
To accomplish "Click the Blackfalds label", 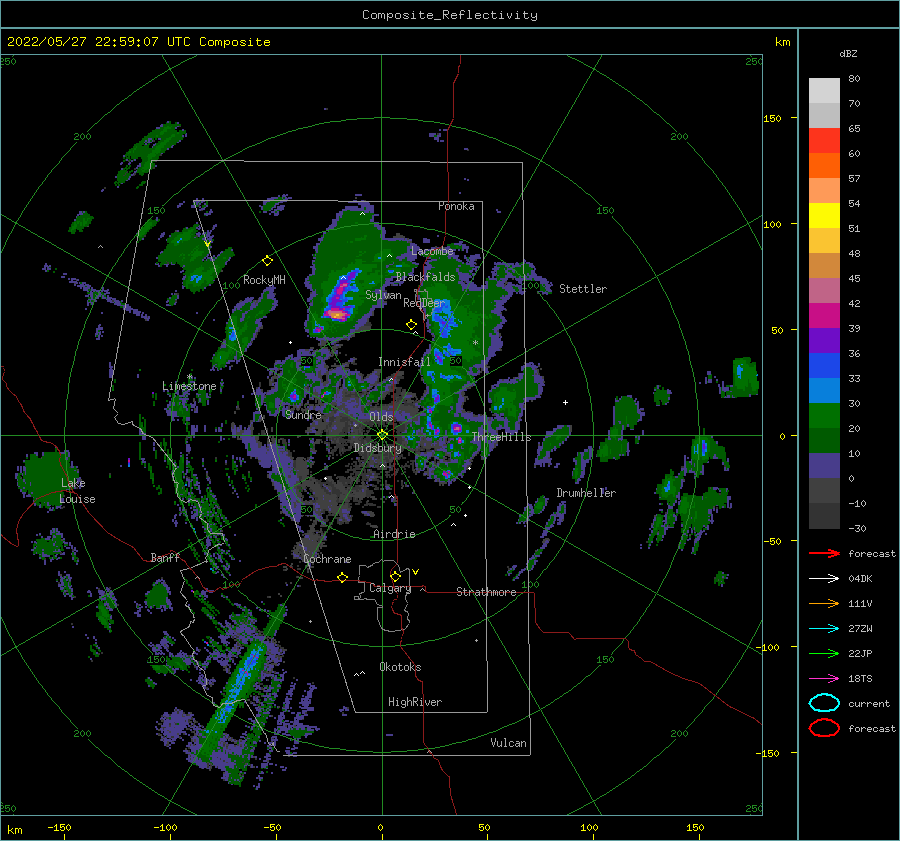I will pos(425,277).
